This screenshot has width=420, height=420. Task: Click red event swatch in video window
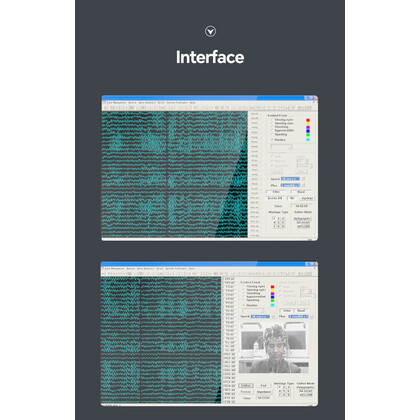coord(272,287)
